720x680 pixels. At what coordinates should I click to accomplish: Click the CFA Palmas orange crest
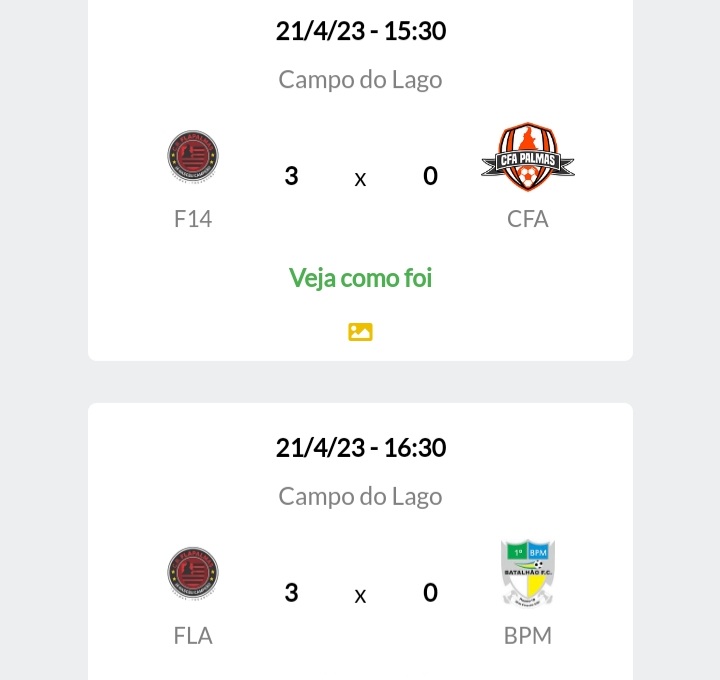pos(528,156)
